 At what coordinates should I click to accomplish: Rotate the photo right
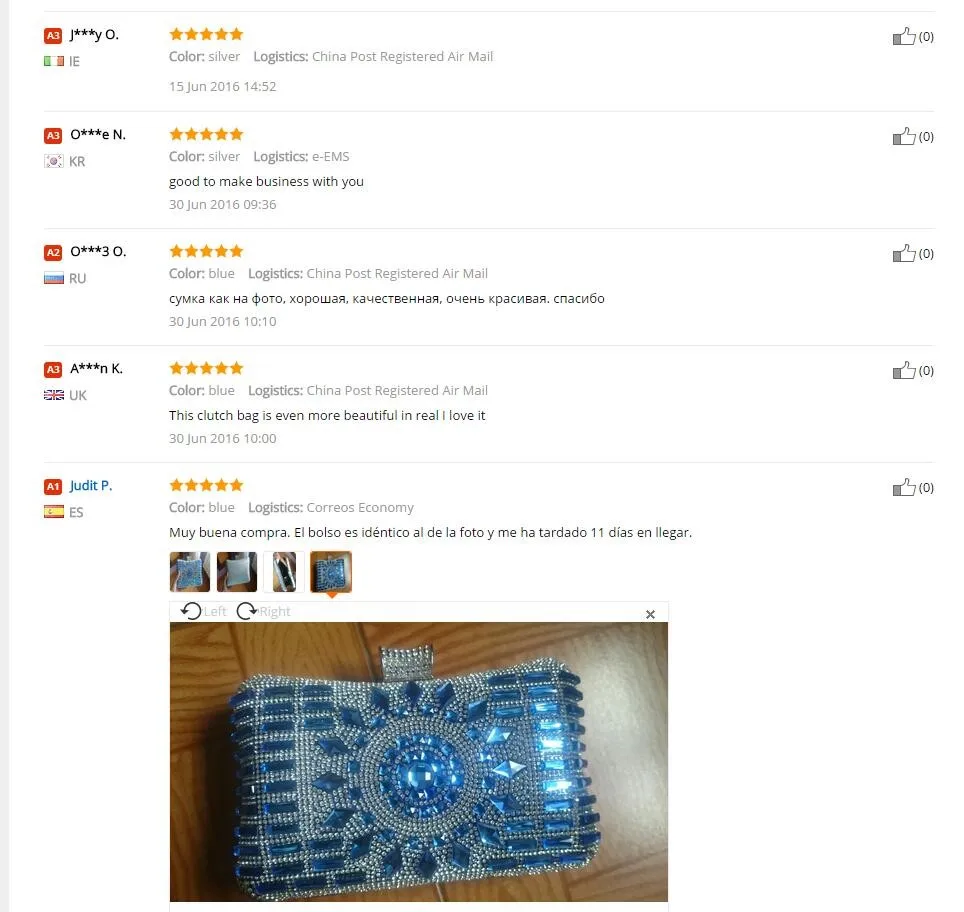[x=263, y=611]
